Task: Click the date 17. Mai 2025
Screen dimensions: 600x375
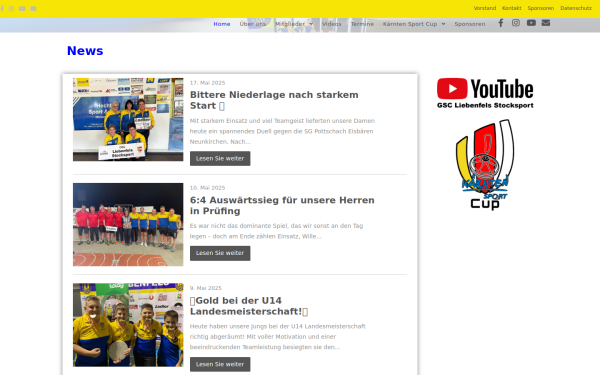Action: click(x=207, y=83)
